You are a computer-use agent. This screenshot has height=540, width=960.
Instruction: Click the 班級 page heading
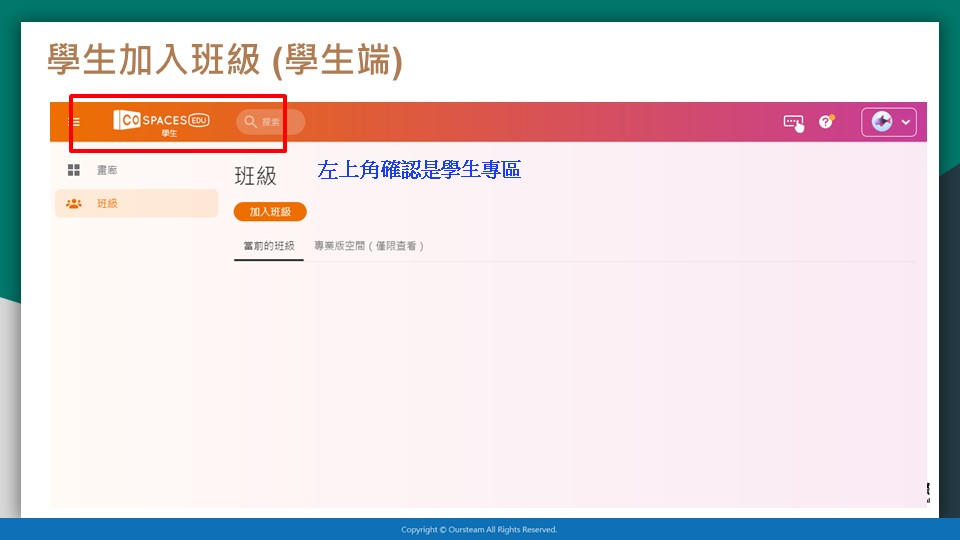pos(255,176)
